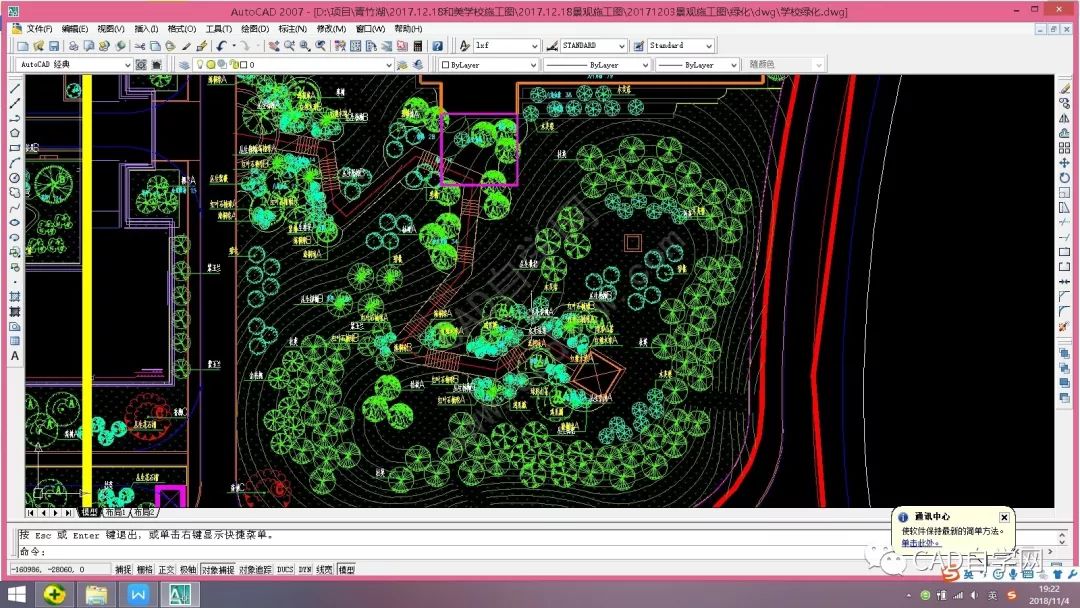The image size is (1080, 608).
Task: Click the Plot printer icon
Action: (x=73, y=46)
